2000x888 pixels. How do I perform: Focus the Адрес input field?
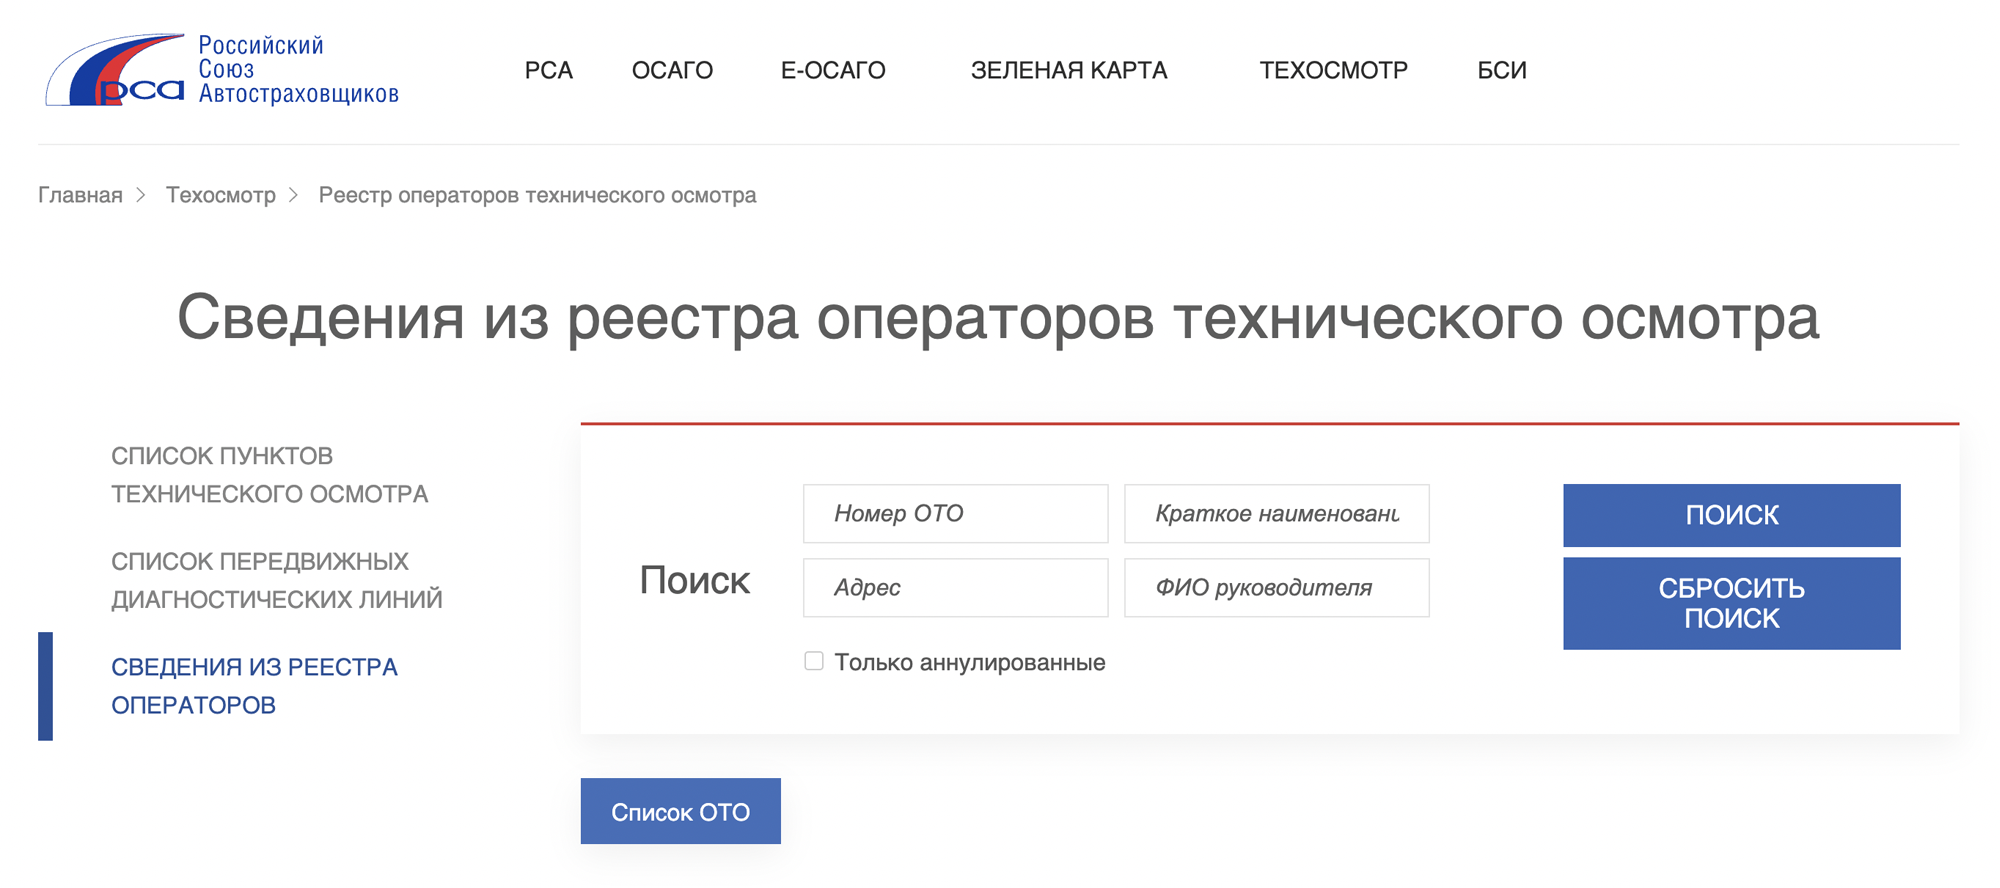pyautogui.click(x=955, y=587)
